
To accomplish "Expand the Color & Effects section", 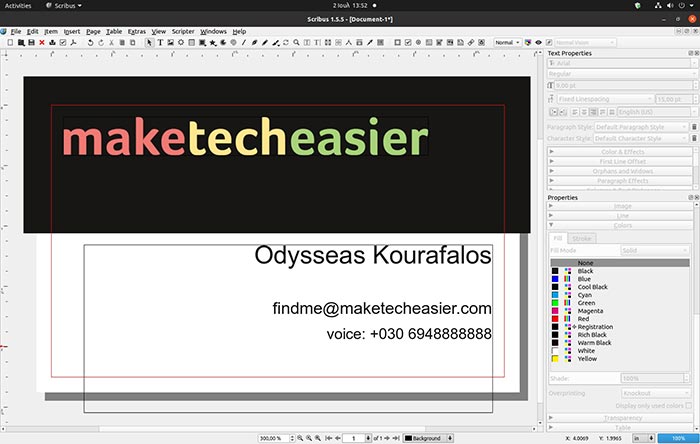I will [620, 152].
